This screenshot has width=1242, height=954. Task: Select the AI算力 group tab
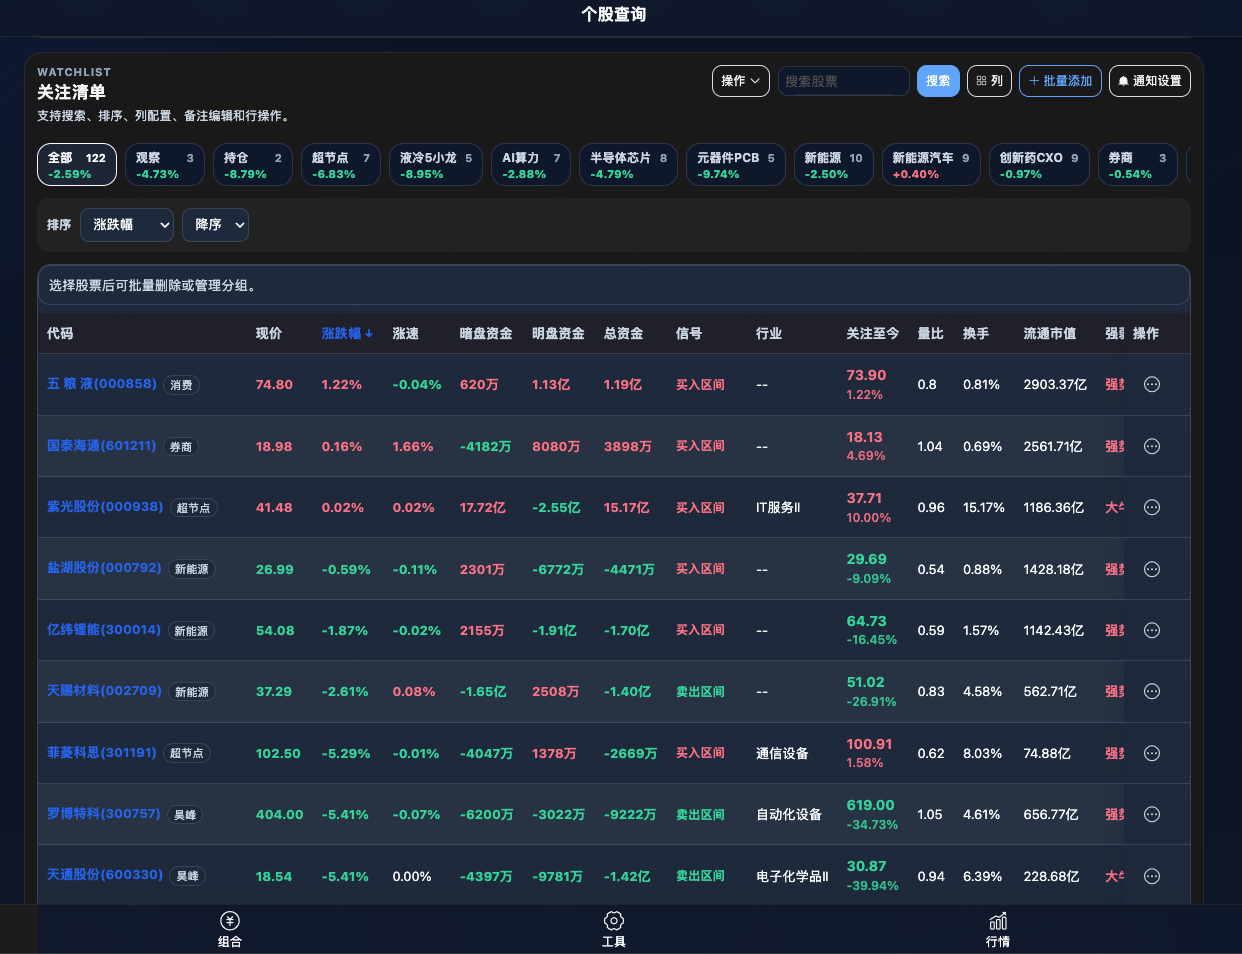[531, 165]
